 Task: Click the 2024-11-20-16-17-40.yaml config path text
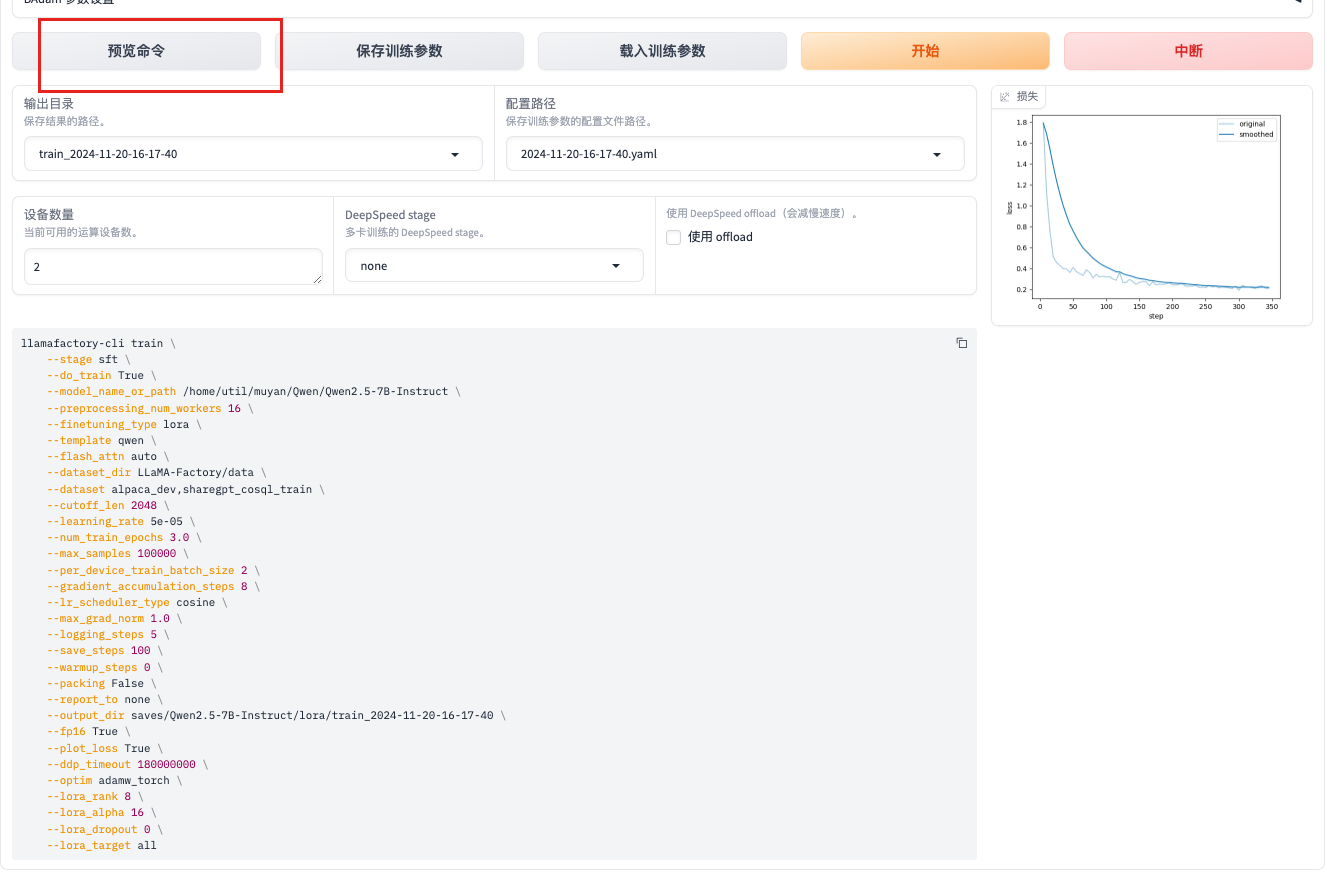tap(589, 154)
